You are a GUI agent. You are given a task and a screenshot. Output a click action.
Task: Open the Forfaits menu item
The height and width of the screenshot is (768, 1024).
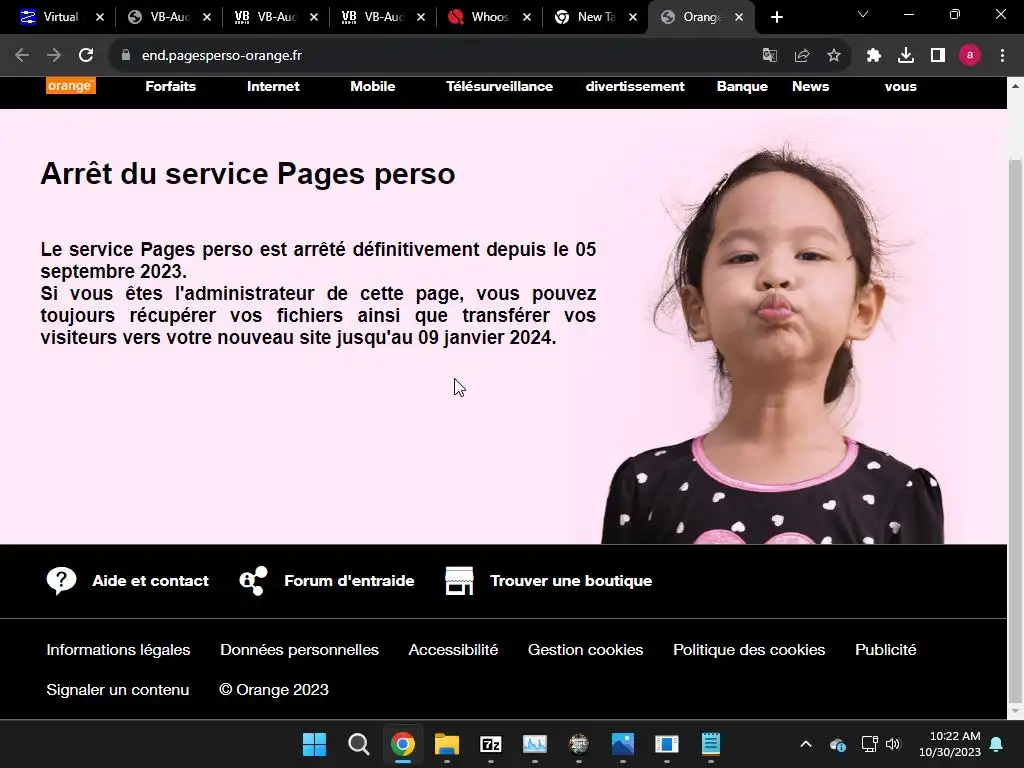point(170,86)
